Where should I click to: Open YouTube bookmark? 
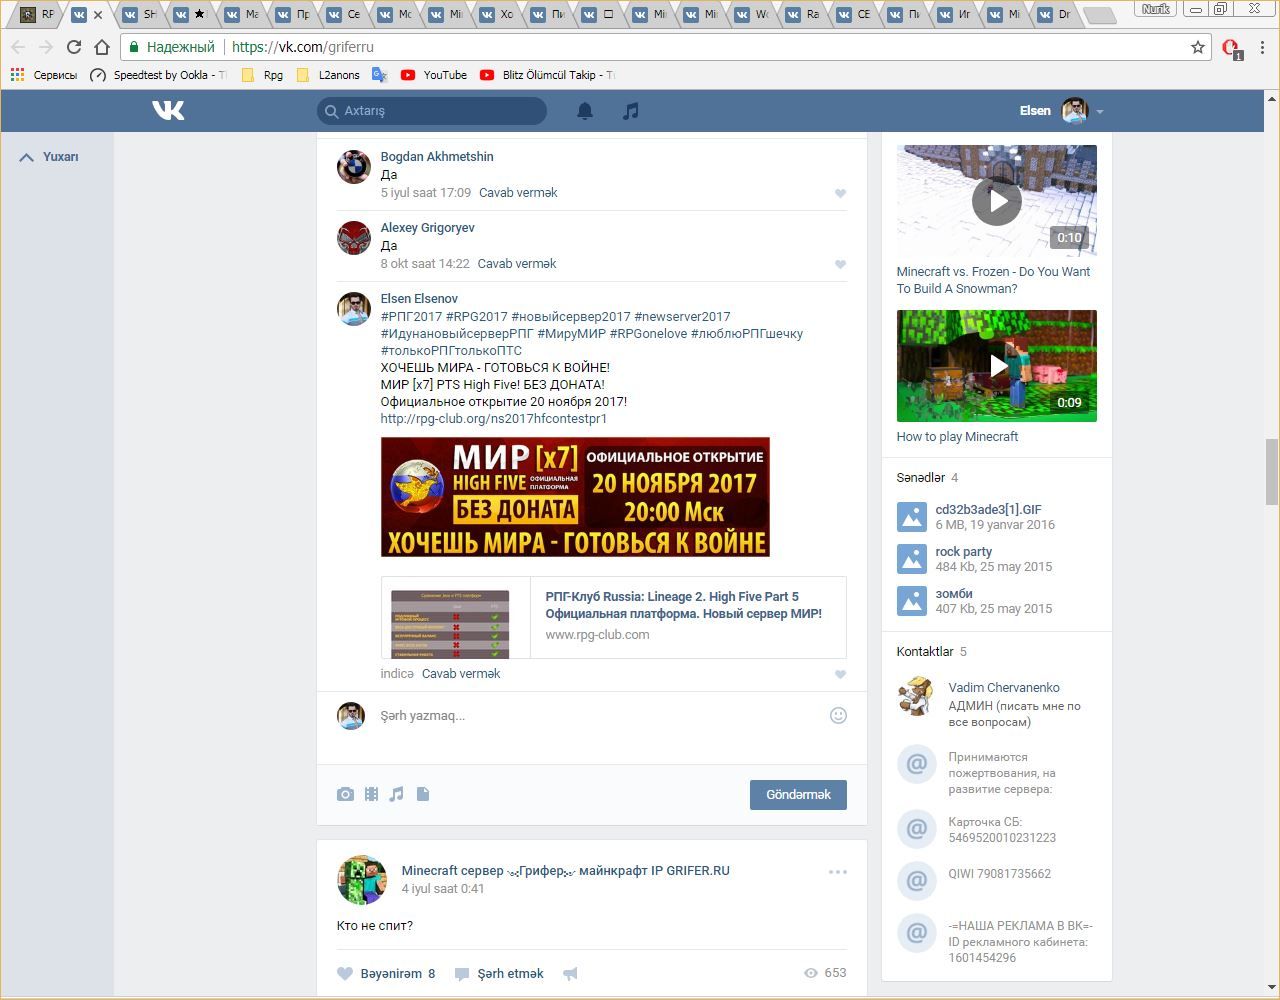(434, 75)
